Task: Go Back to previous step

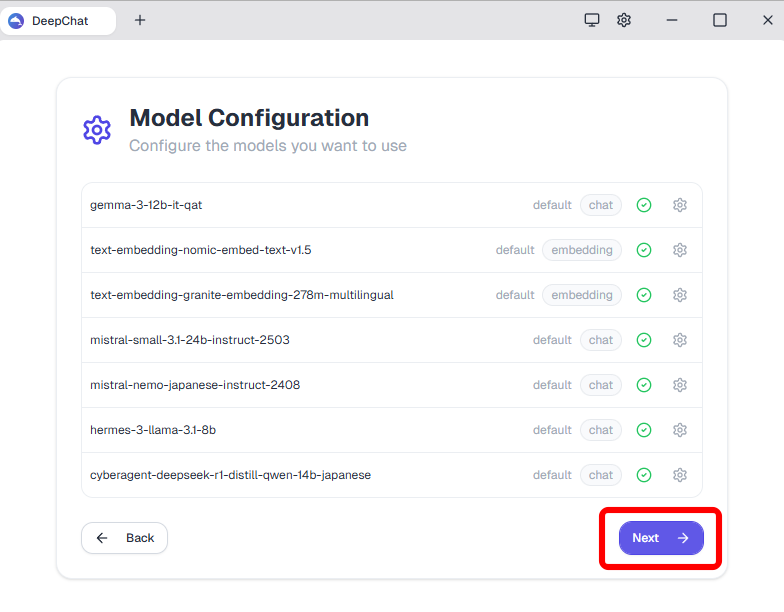Action: click(124, 538)
